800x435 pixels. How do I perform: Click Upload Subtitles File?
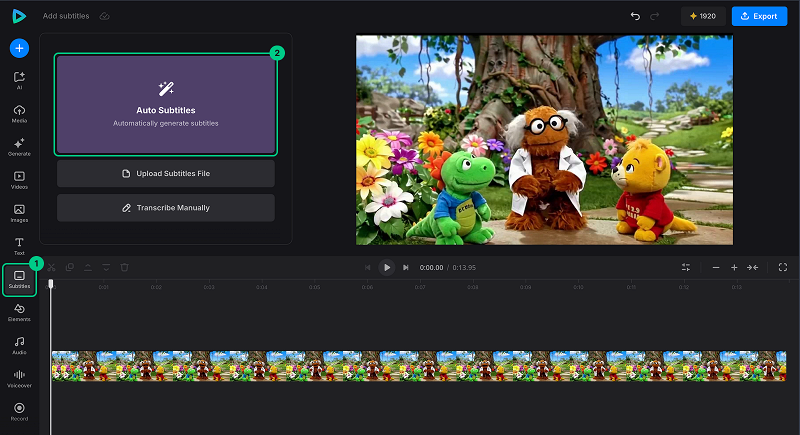pos(166,173)
